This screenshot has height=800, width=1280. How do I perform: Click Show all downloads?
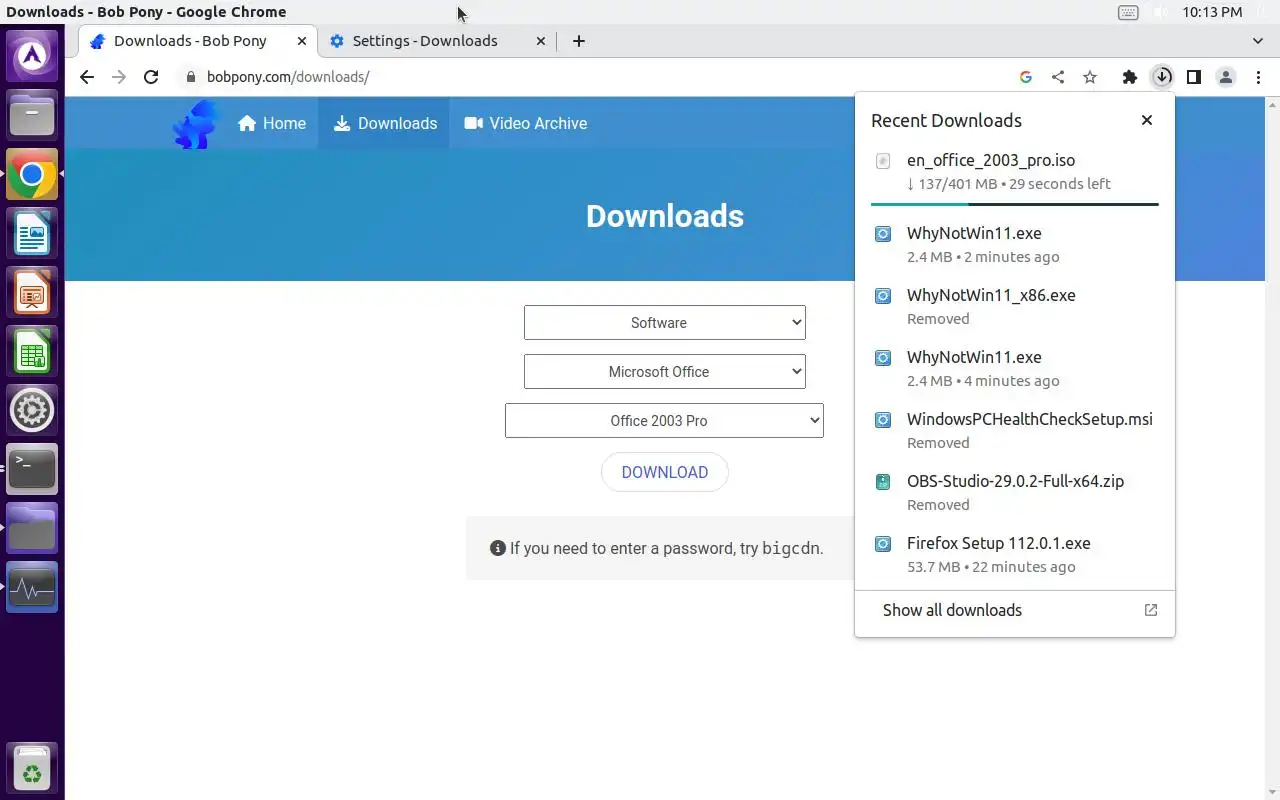click(1015, 610)
